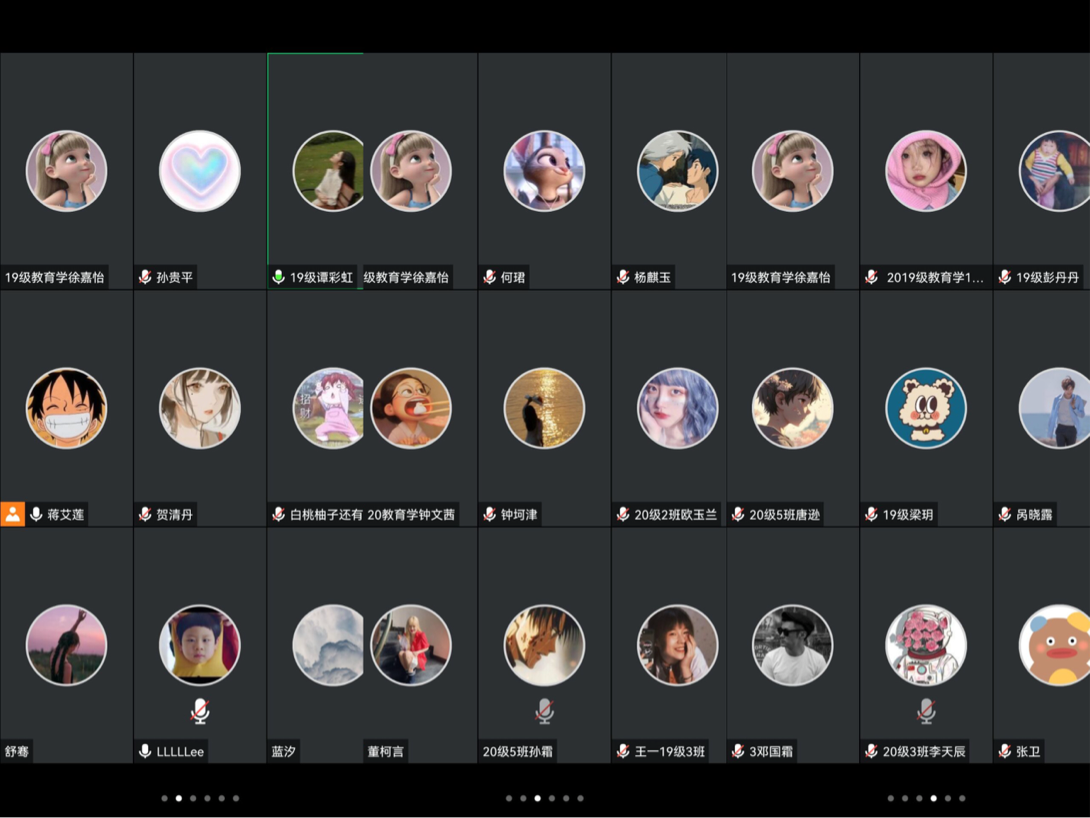This screenshot has width=1090, height=818.
Task: Select the 贺清丹 name label
Action: tap(175, 514)
